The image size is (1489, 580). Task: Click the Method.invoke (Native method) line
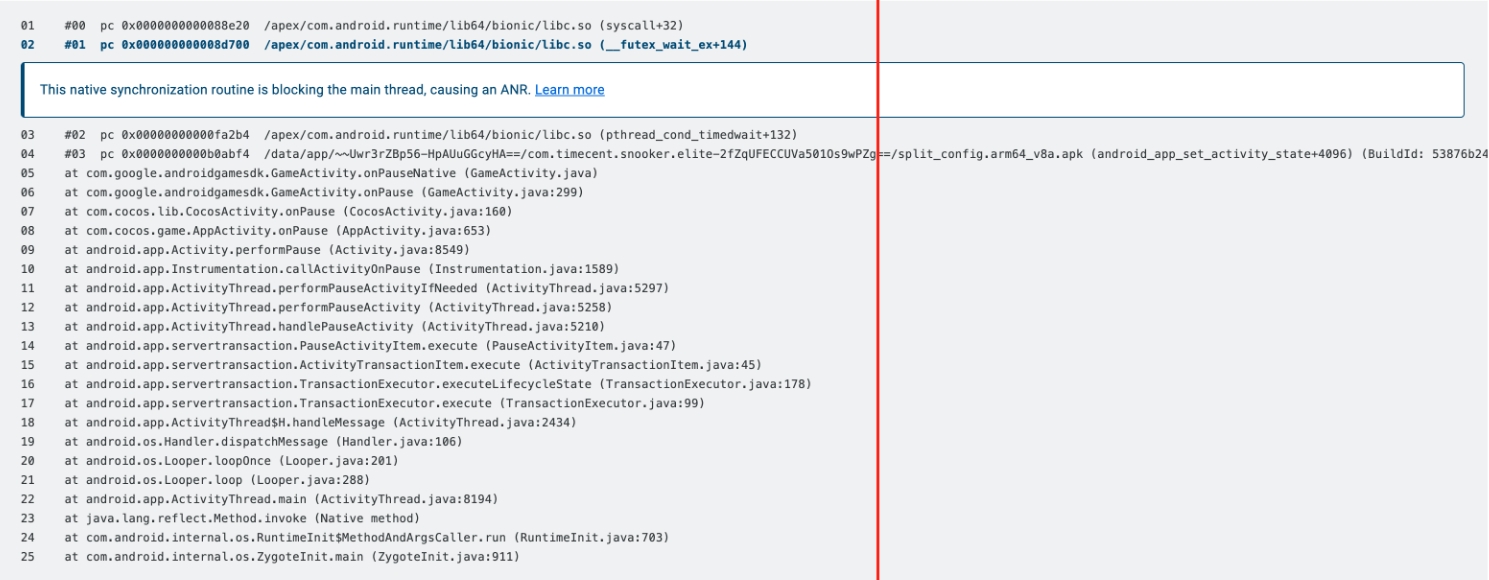pyautogui.click(x=242, y=519)
